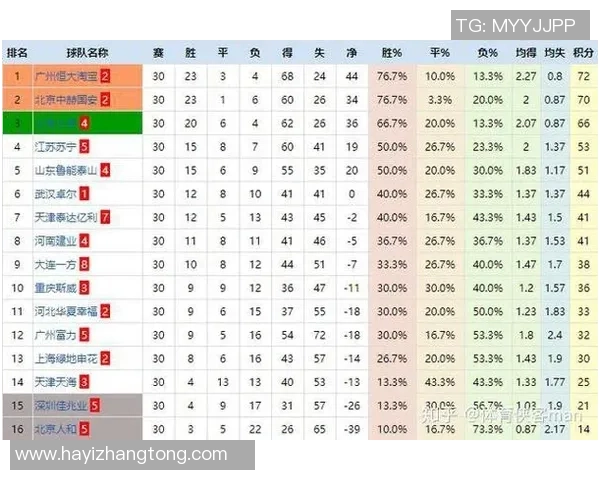The width and height of the screenshot is (600, 480).
Task: Click the red badge next to 北京中赫国安
Action: [x=105, y=99]
